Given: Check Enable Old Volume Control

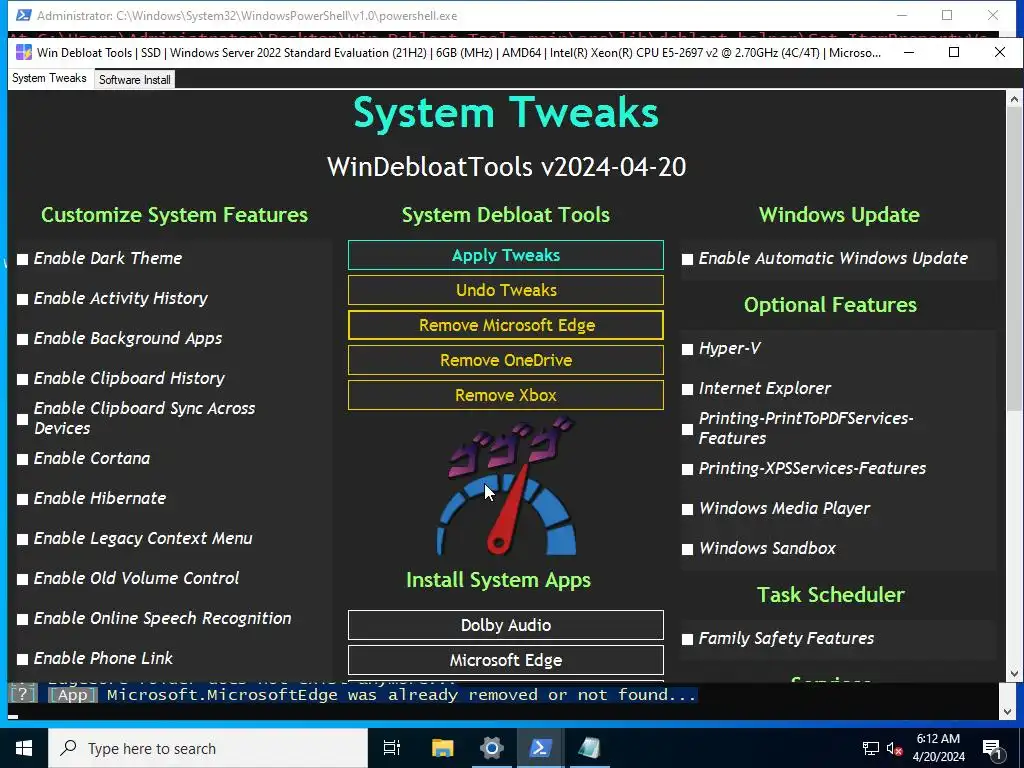Looking at the screenshot, I should [22, 579].
